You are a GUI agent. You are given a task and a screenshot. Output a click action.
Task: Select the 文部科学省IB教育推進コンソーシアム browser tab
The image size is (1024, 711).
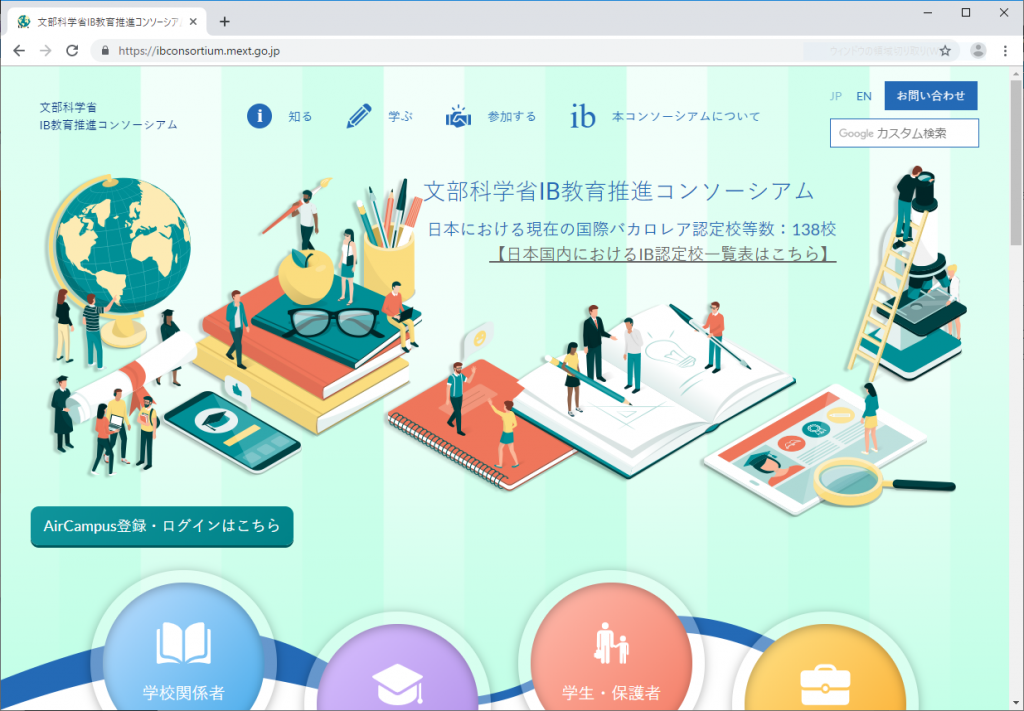coord(107,22)
